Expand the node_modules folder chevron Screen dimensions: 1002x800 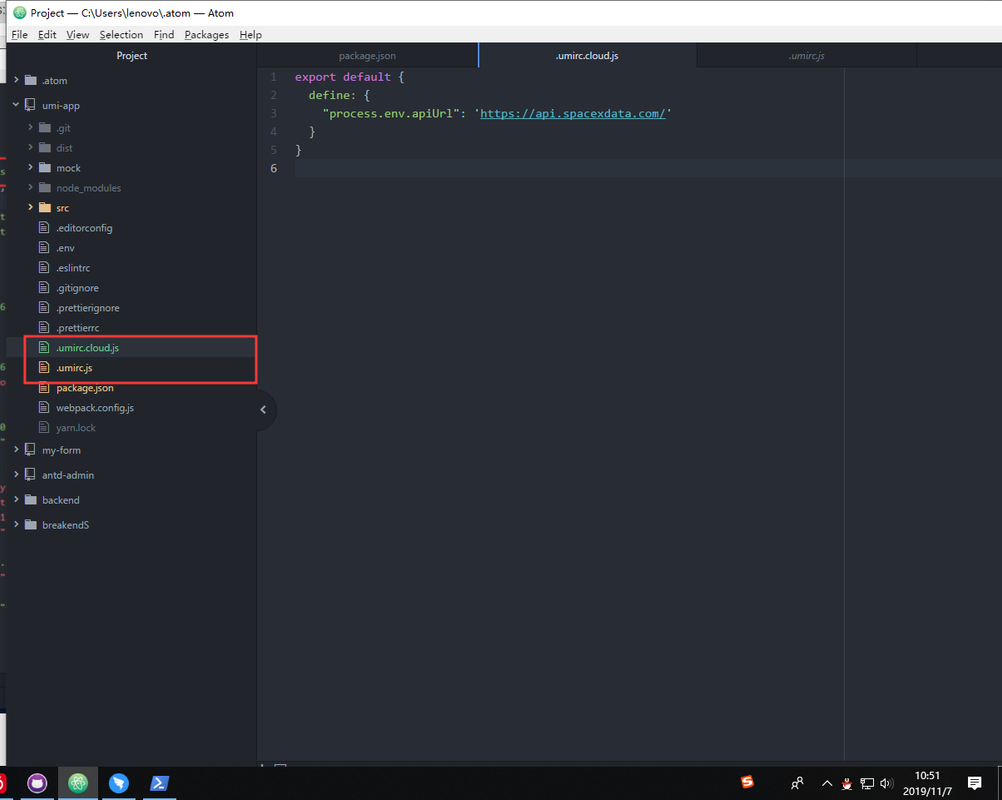pyautogui.click(x=30, y=187)
